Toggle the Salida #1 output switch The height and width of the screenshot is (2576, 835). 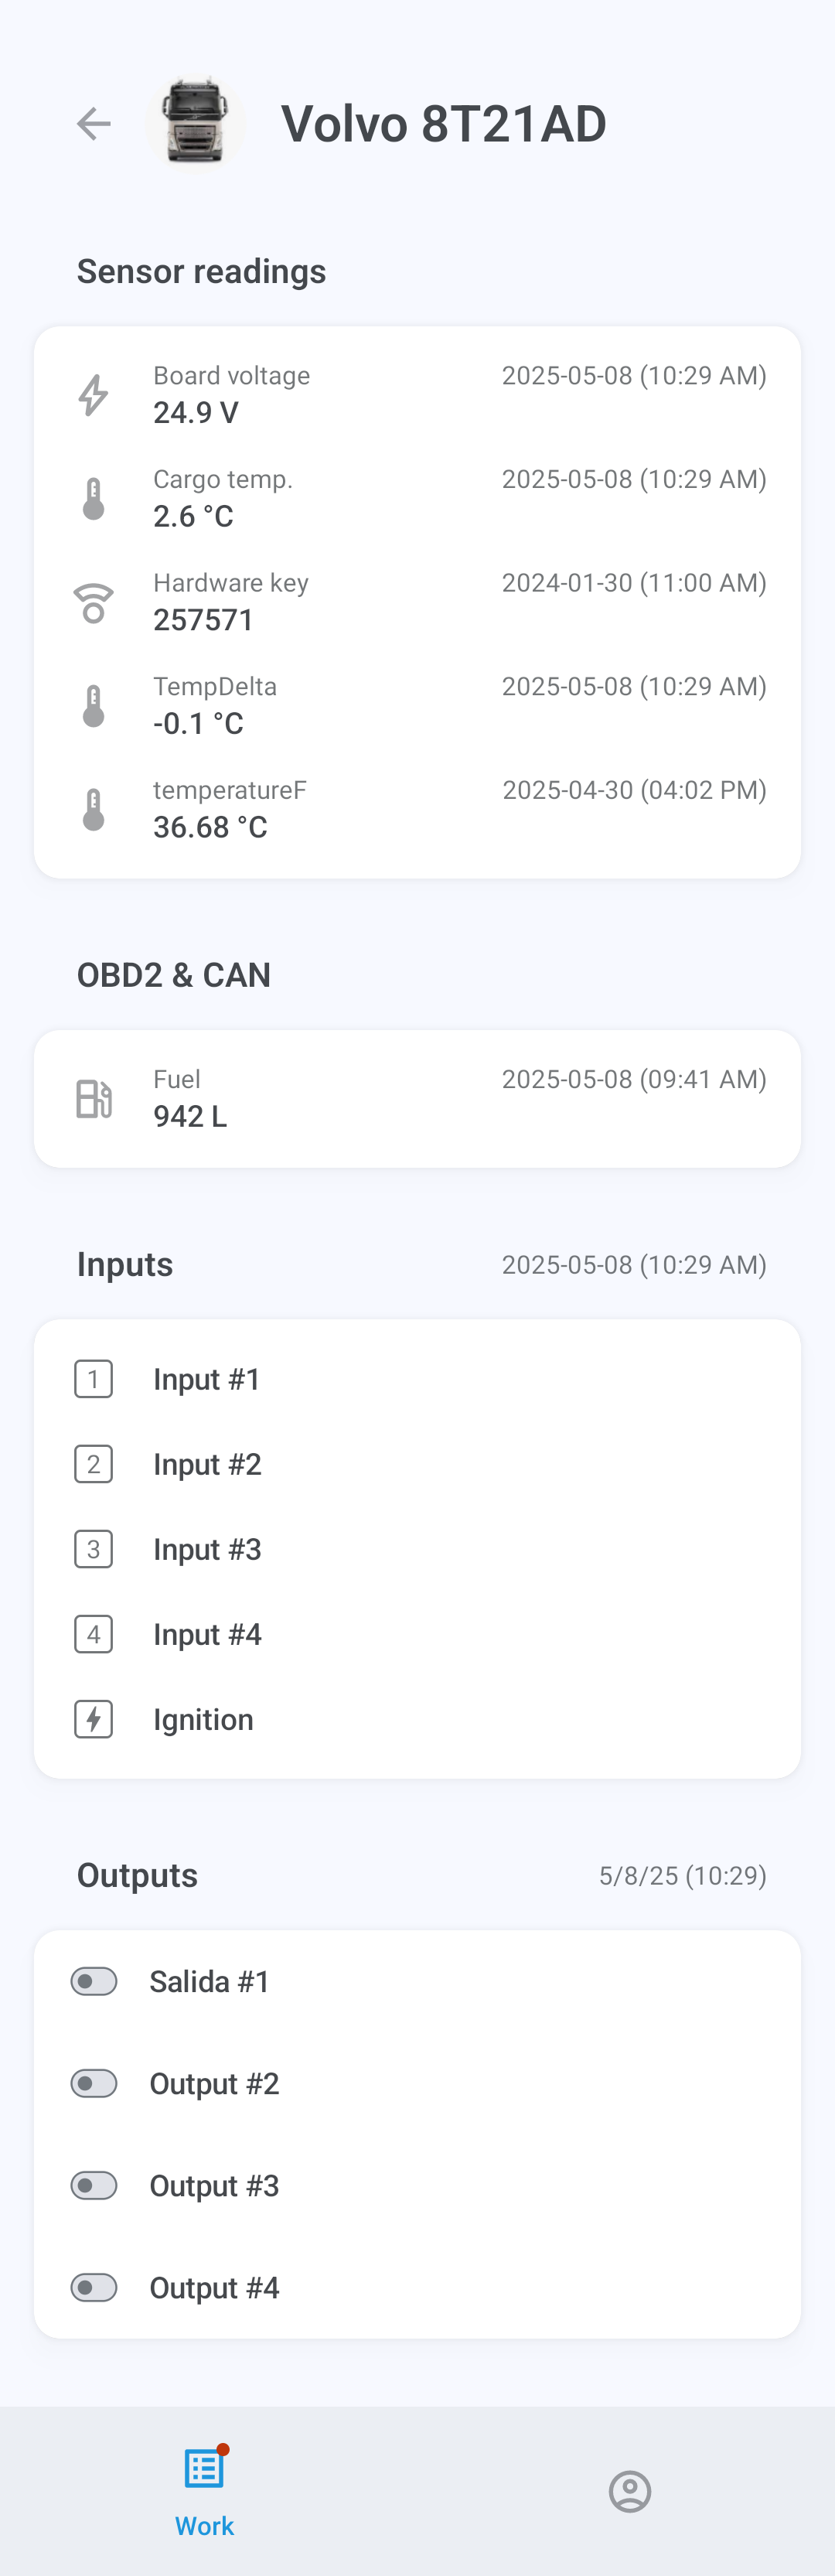(94, 1981)
